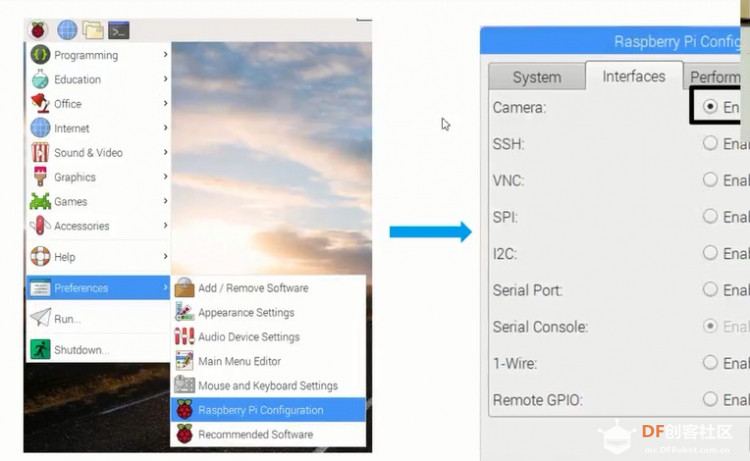This screenshot has width=750, height=461.
Task: Click the Mouse and Keyboard Settings icon
Action: click(x=185, y=385)
